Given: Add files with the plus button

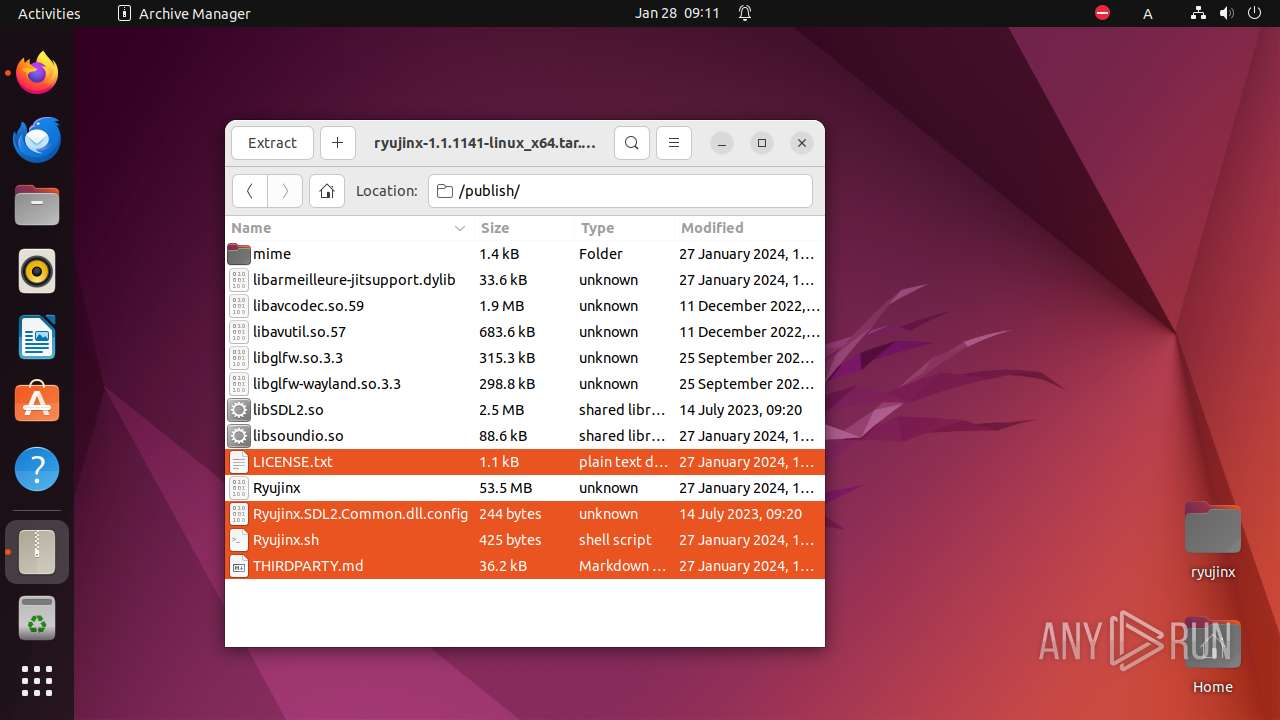Looking at the screenshot, I should (x=337, y=143).
